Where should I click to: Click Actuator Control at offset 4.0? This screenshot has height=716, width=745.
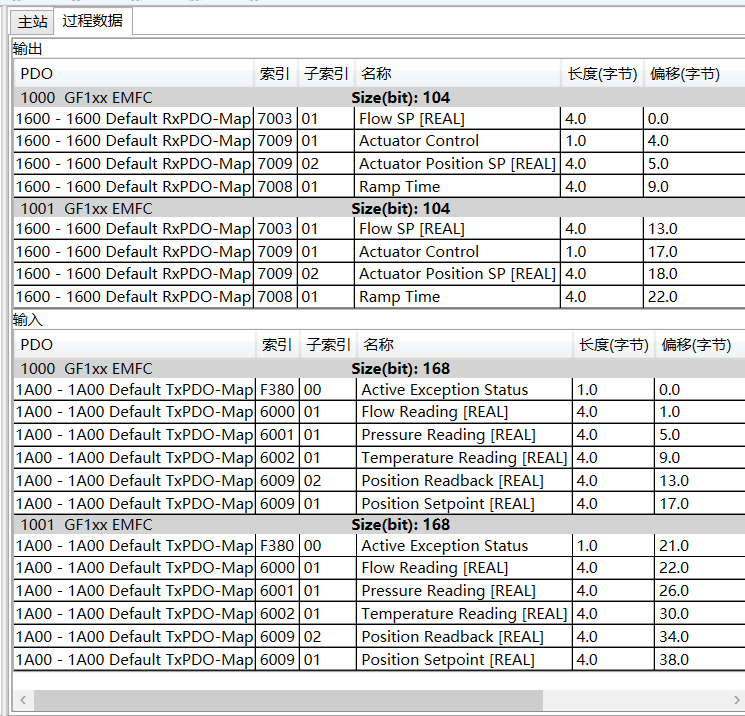419,141
